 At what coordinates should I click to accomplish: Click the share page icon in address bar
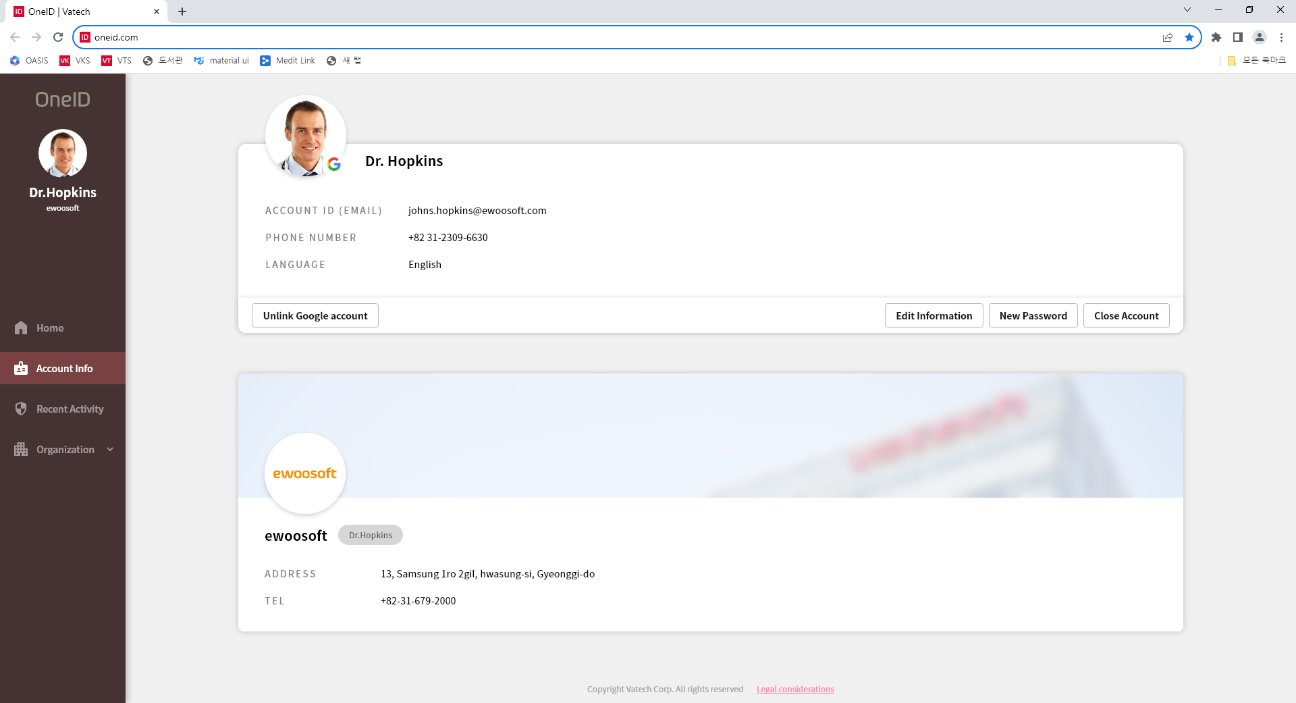pyautogui.click(x=1167, y=37)
